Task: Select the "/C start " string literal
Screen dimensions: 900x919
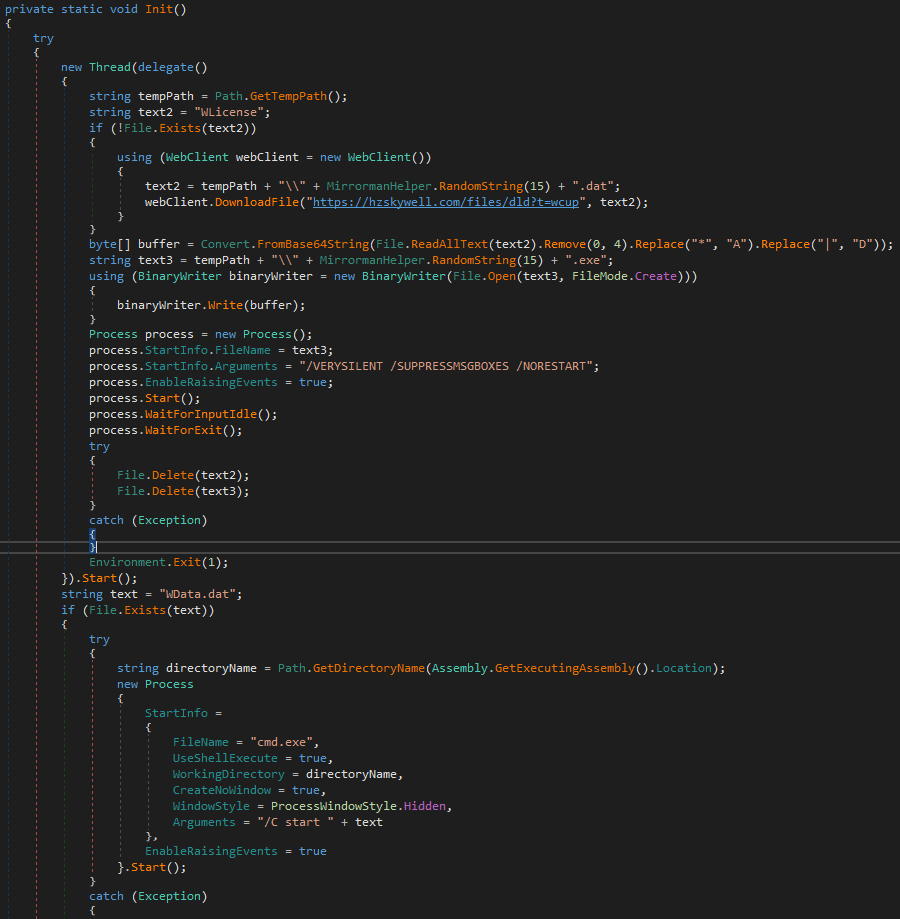Action: click(x=295, y=822)
